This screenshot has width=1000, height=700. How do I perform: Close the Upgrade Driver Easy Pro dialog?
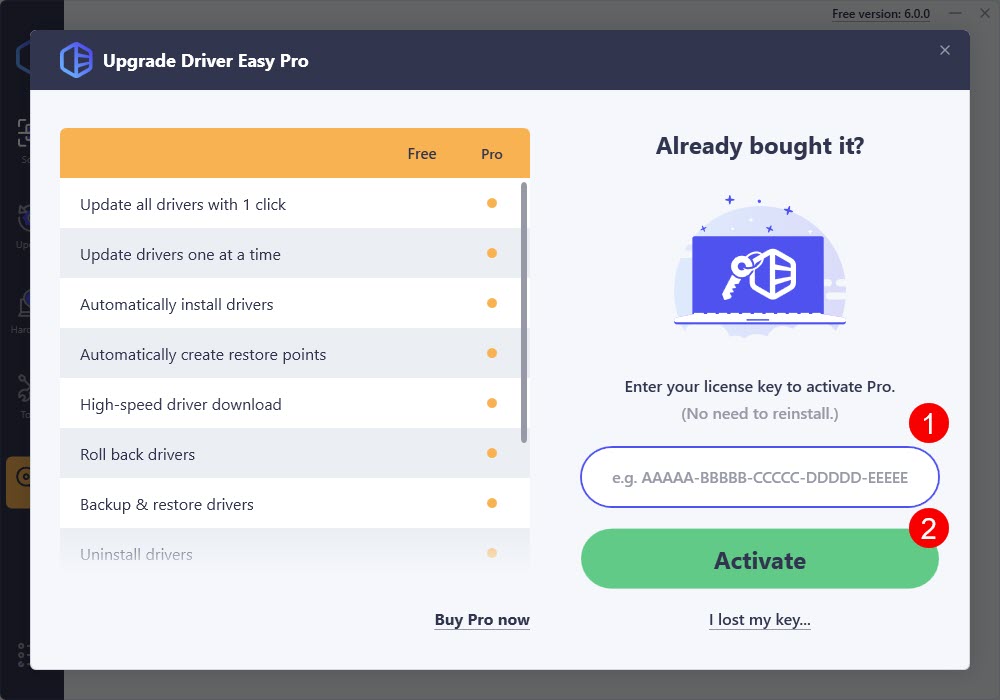pyautogui.click(x=945, y=50)
